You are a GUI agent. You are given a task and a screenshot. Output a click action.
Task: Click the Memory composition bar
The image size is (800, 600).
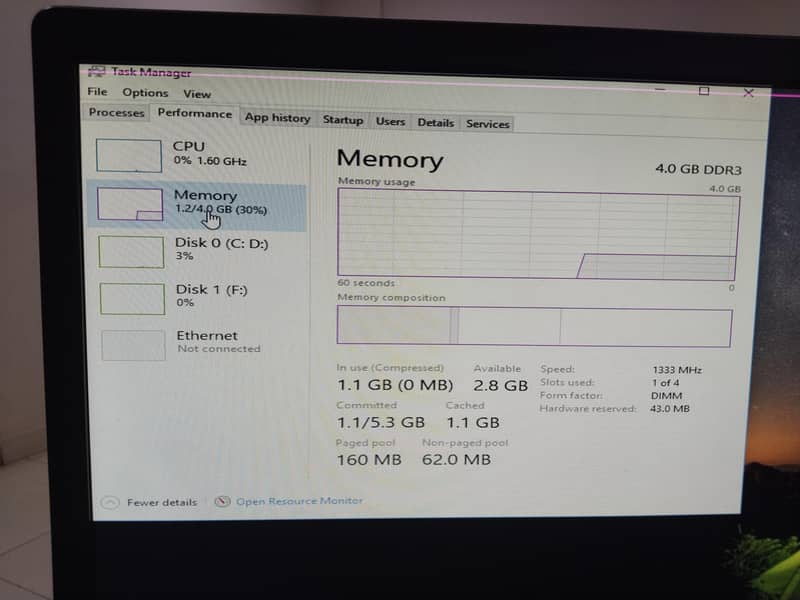[x=534, y=327]
